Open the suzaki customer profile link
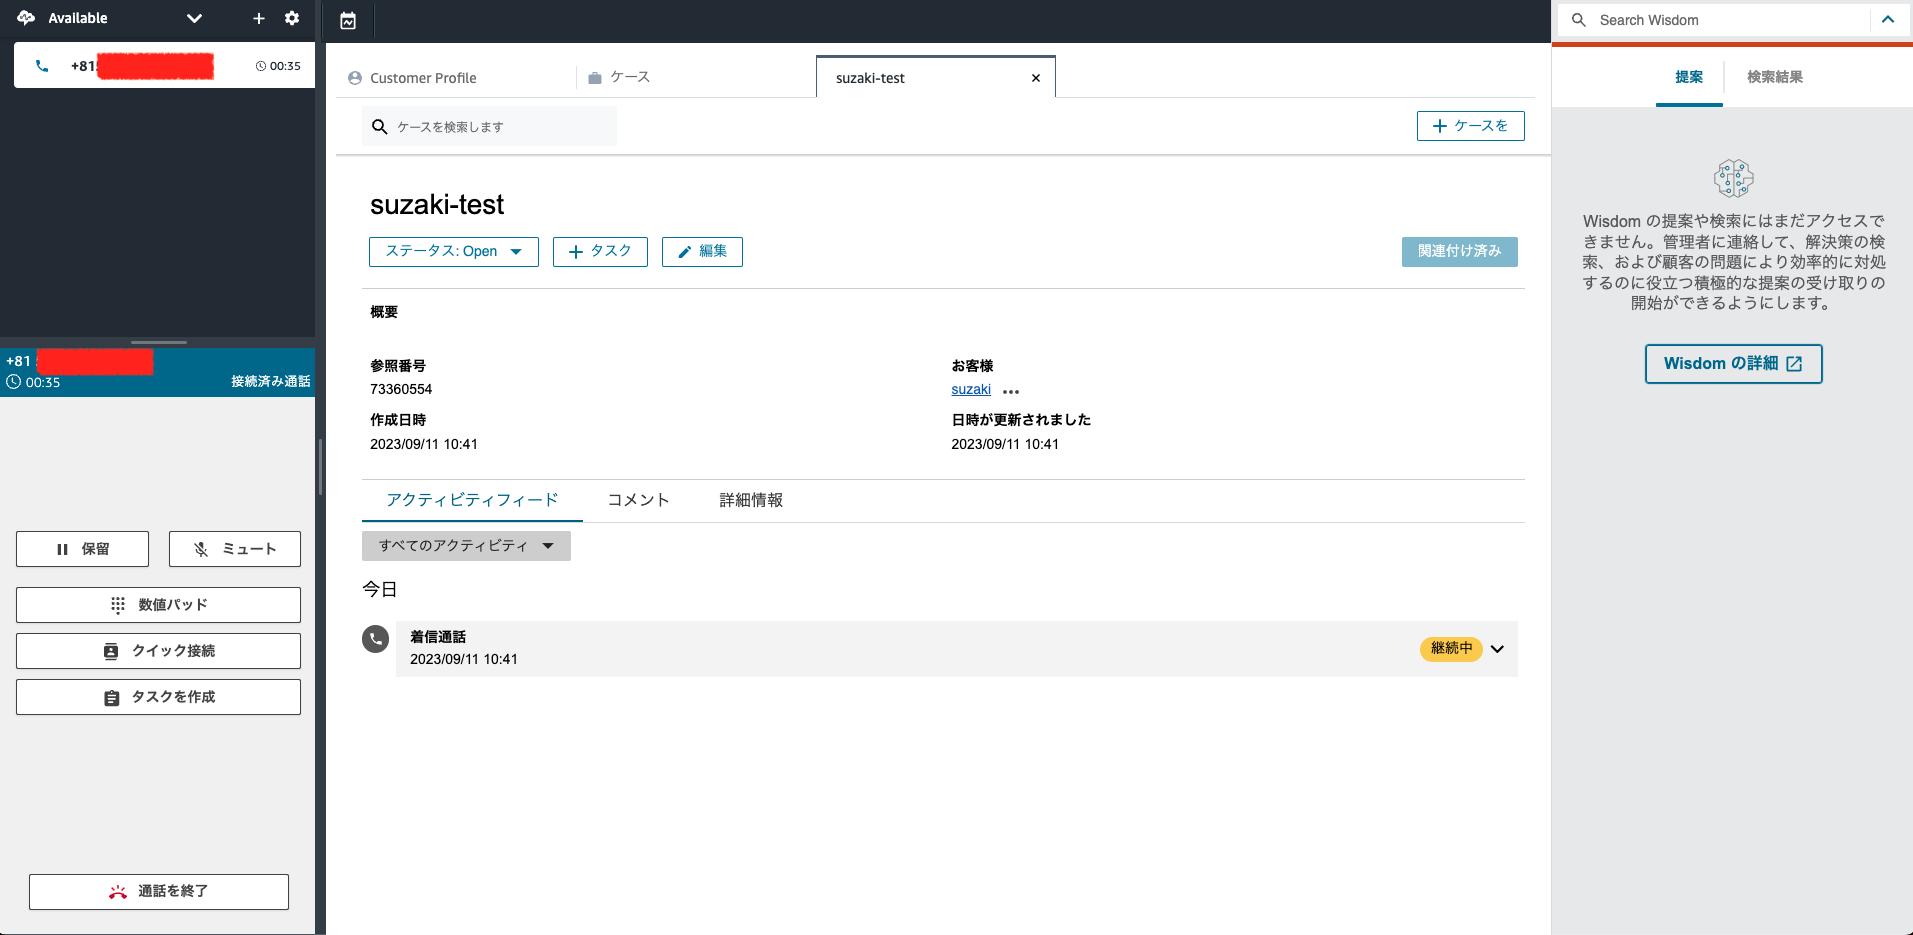 [x=969, y=389]
